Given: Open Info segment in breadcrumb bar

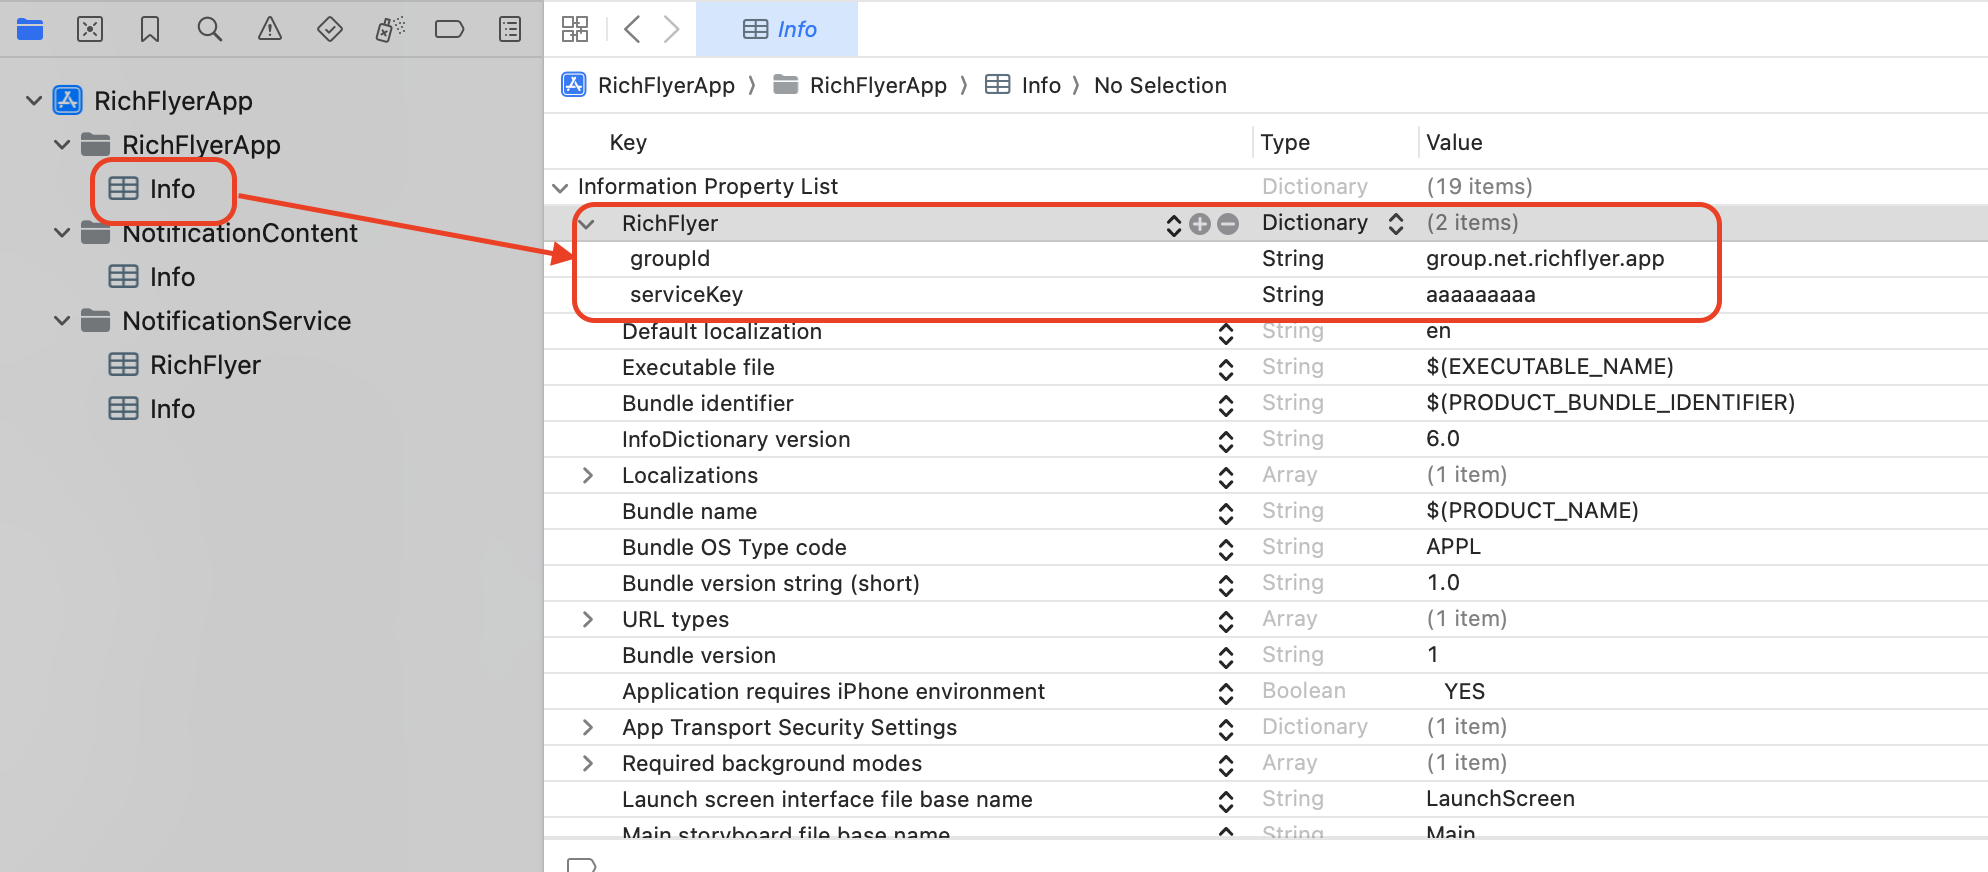Looking at the screenshot, I should [1023, 85].
